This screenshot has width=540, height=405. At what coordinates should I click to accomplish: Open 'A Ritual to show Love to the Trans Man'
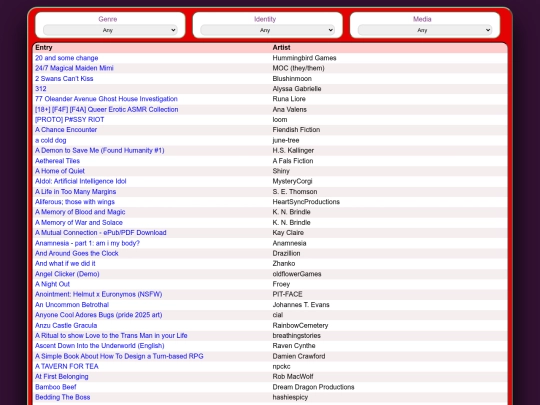pos(111,335)
